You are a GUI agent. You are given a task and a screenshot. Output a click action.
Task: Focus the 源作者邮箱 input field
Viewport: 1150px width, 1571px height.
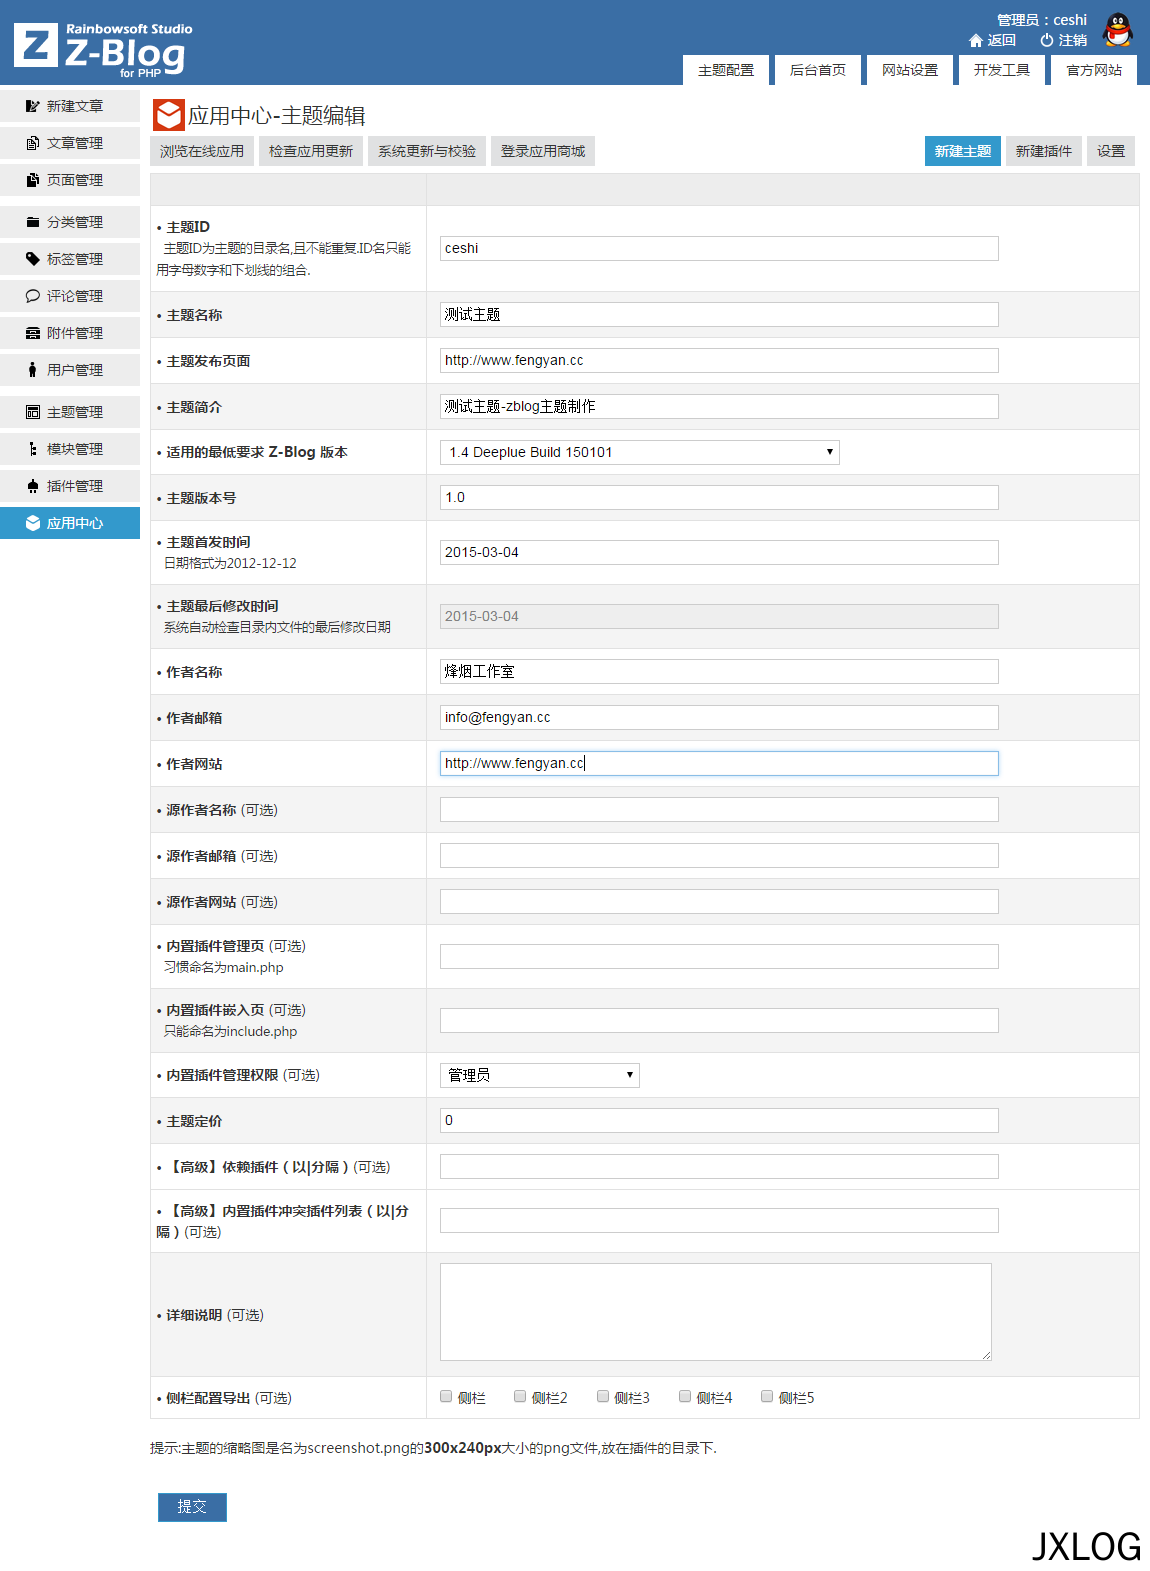coord(719,855)
